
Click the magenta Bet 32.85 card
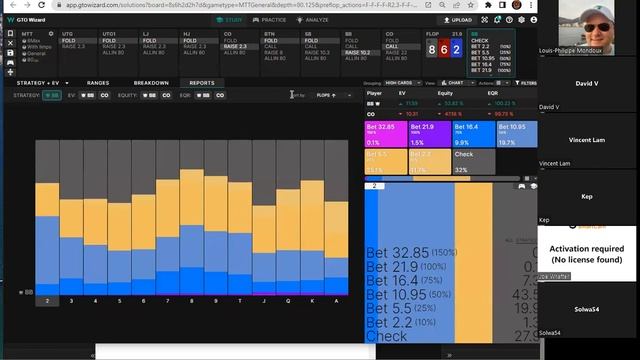pos(386,134)
